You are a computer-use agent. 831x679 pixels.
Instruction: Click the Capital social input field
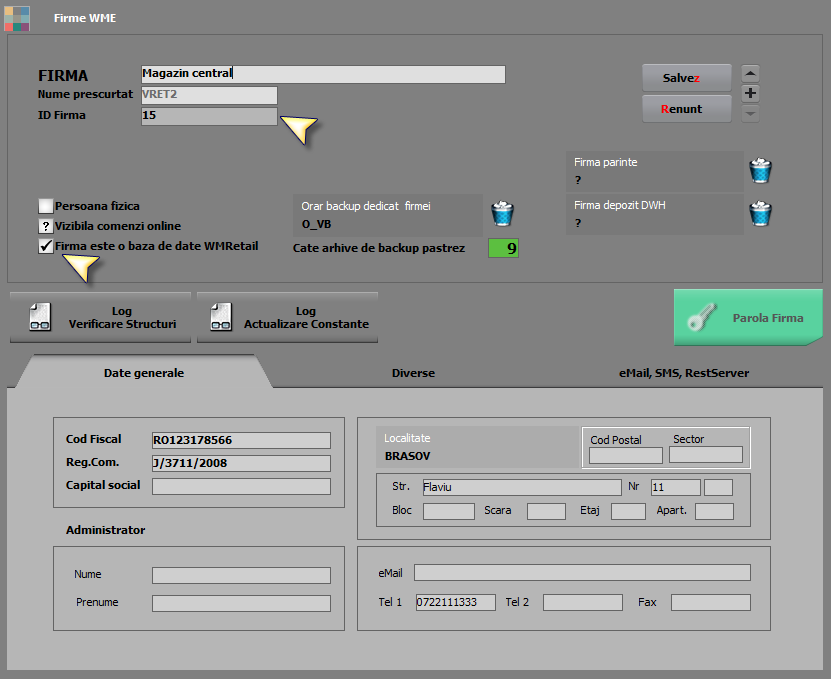[241, 487]
